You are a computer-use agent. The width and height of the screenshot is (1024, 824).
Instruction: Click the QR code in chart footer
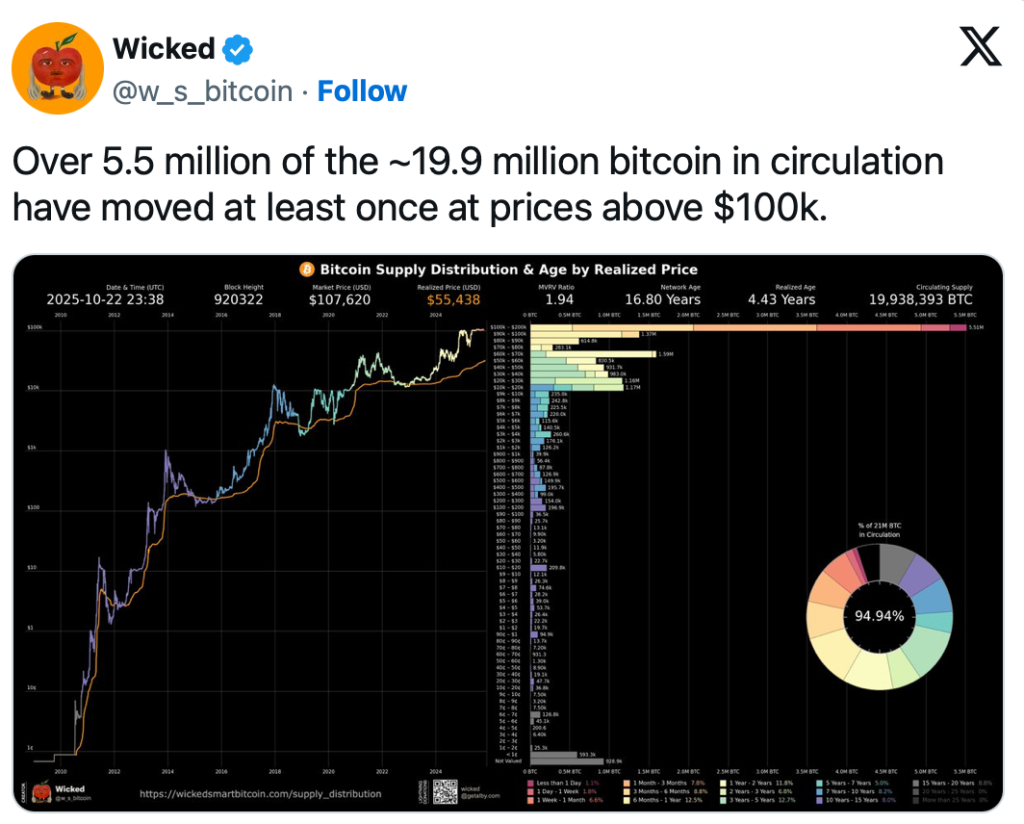point(443,791)
